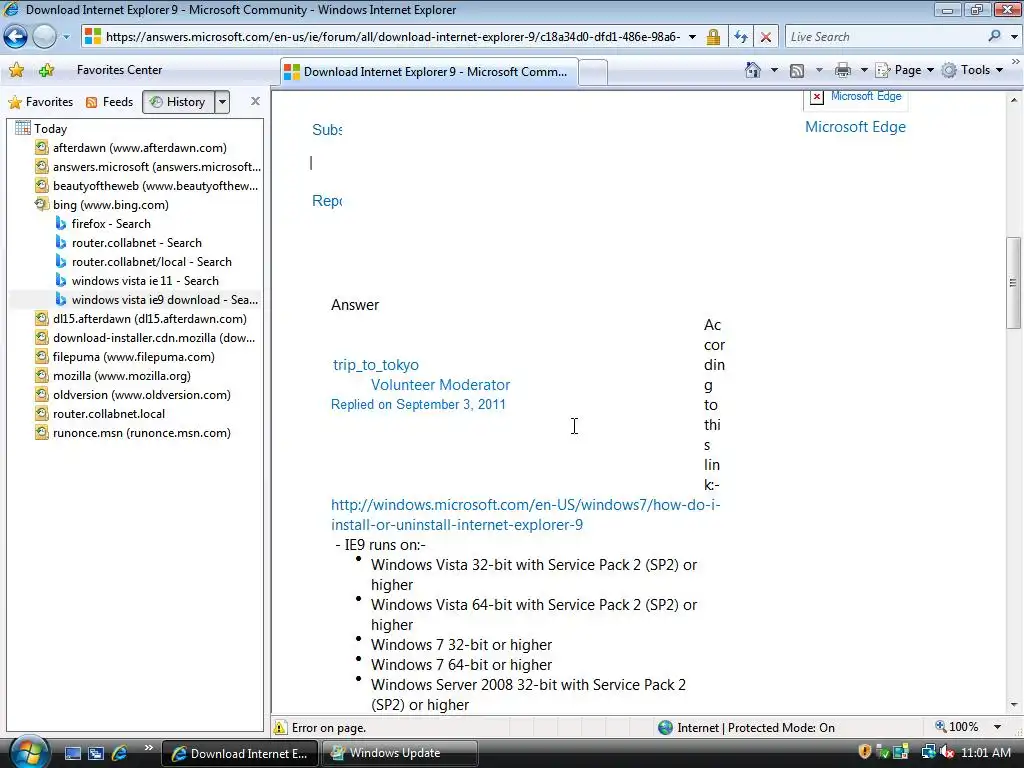Open the zoom level dropdown arrow
The height and width of the screenshot is (768, 1024).
(x=997, y=727)
